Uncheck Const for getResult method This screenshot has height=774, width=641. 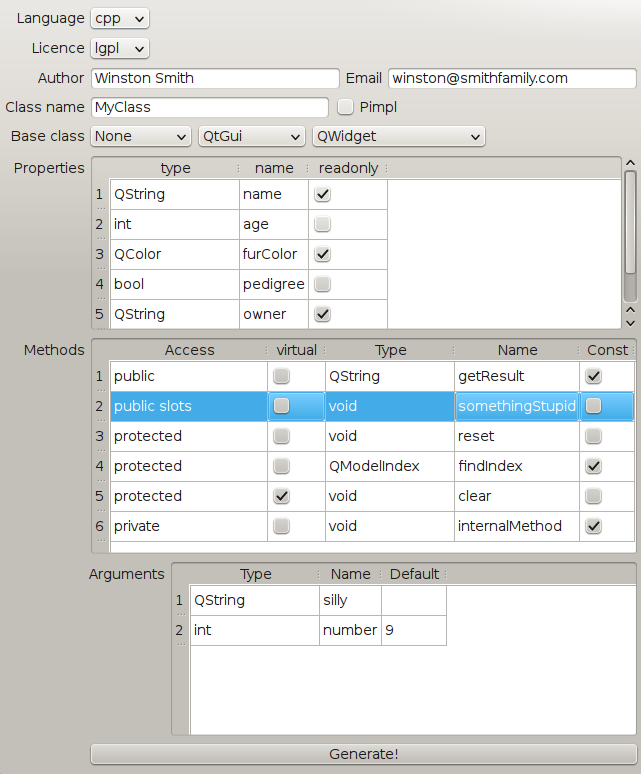pyautogui.click(x=593, y=376)
